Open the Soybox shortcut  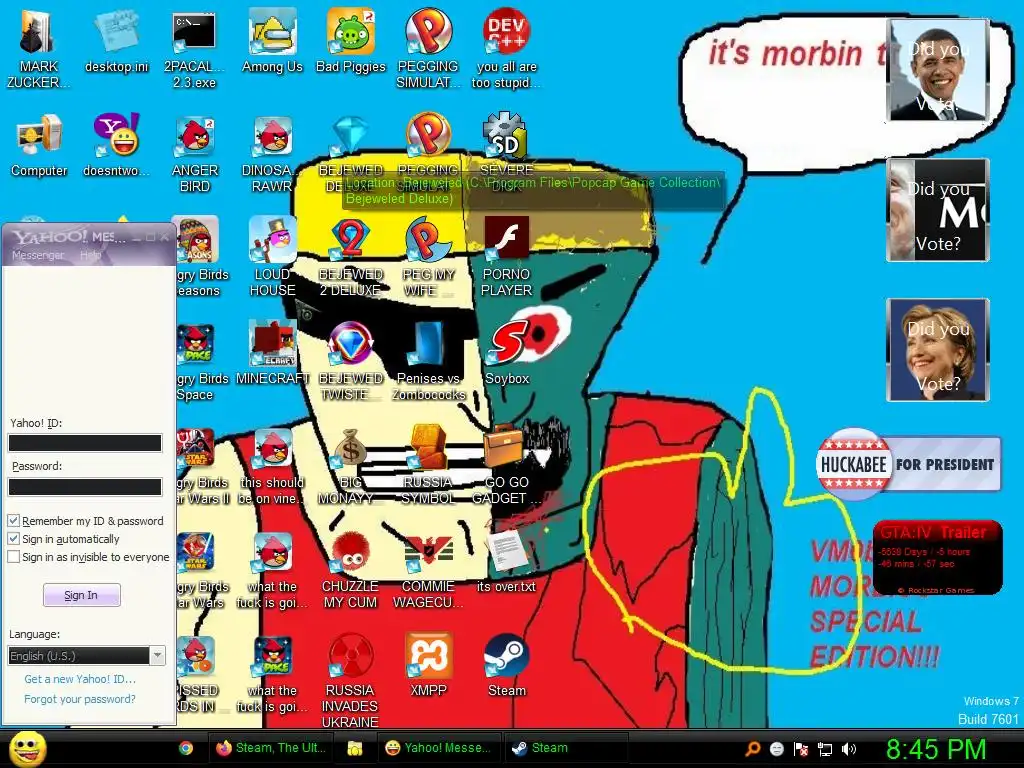(x=507, y=353)
